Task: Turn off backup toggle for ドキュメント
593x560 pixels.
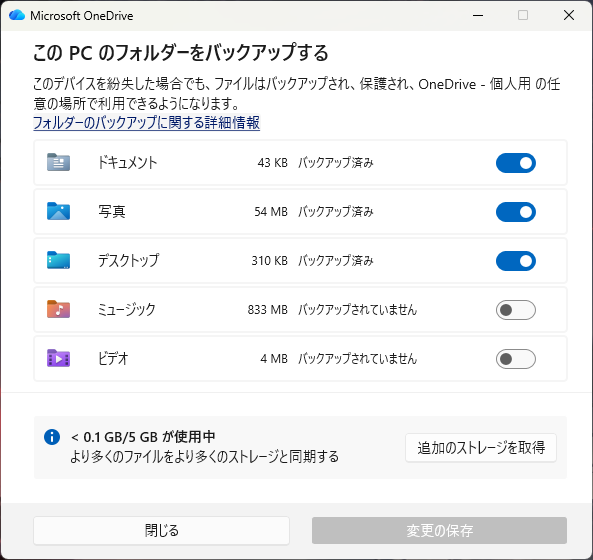Action: click(515, 163)
